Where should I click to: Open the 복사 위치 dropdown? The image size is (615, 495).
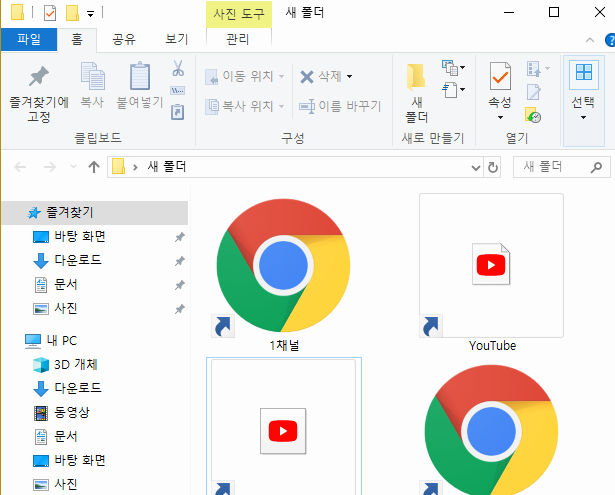point(245,106)
